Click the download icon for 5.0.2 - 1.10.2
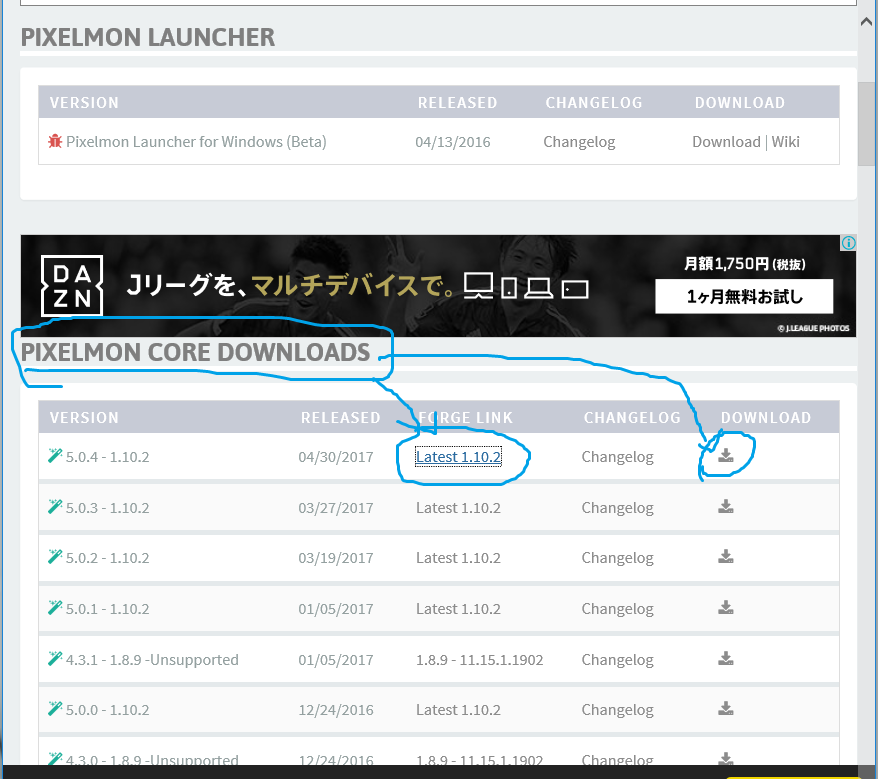Image resolution: width=878 pixels, height=779 pixels. [x=726, y=557]
